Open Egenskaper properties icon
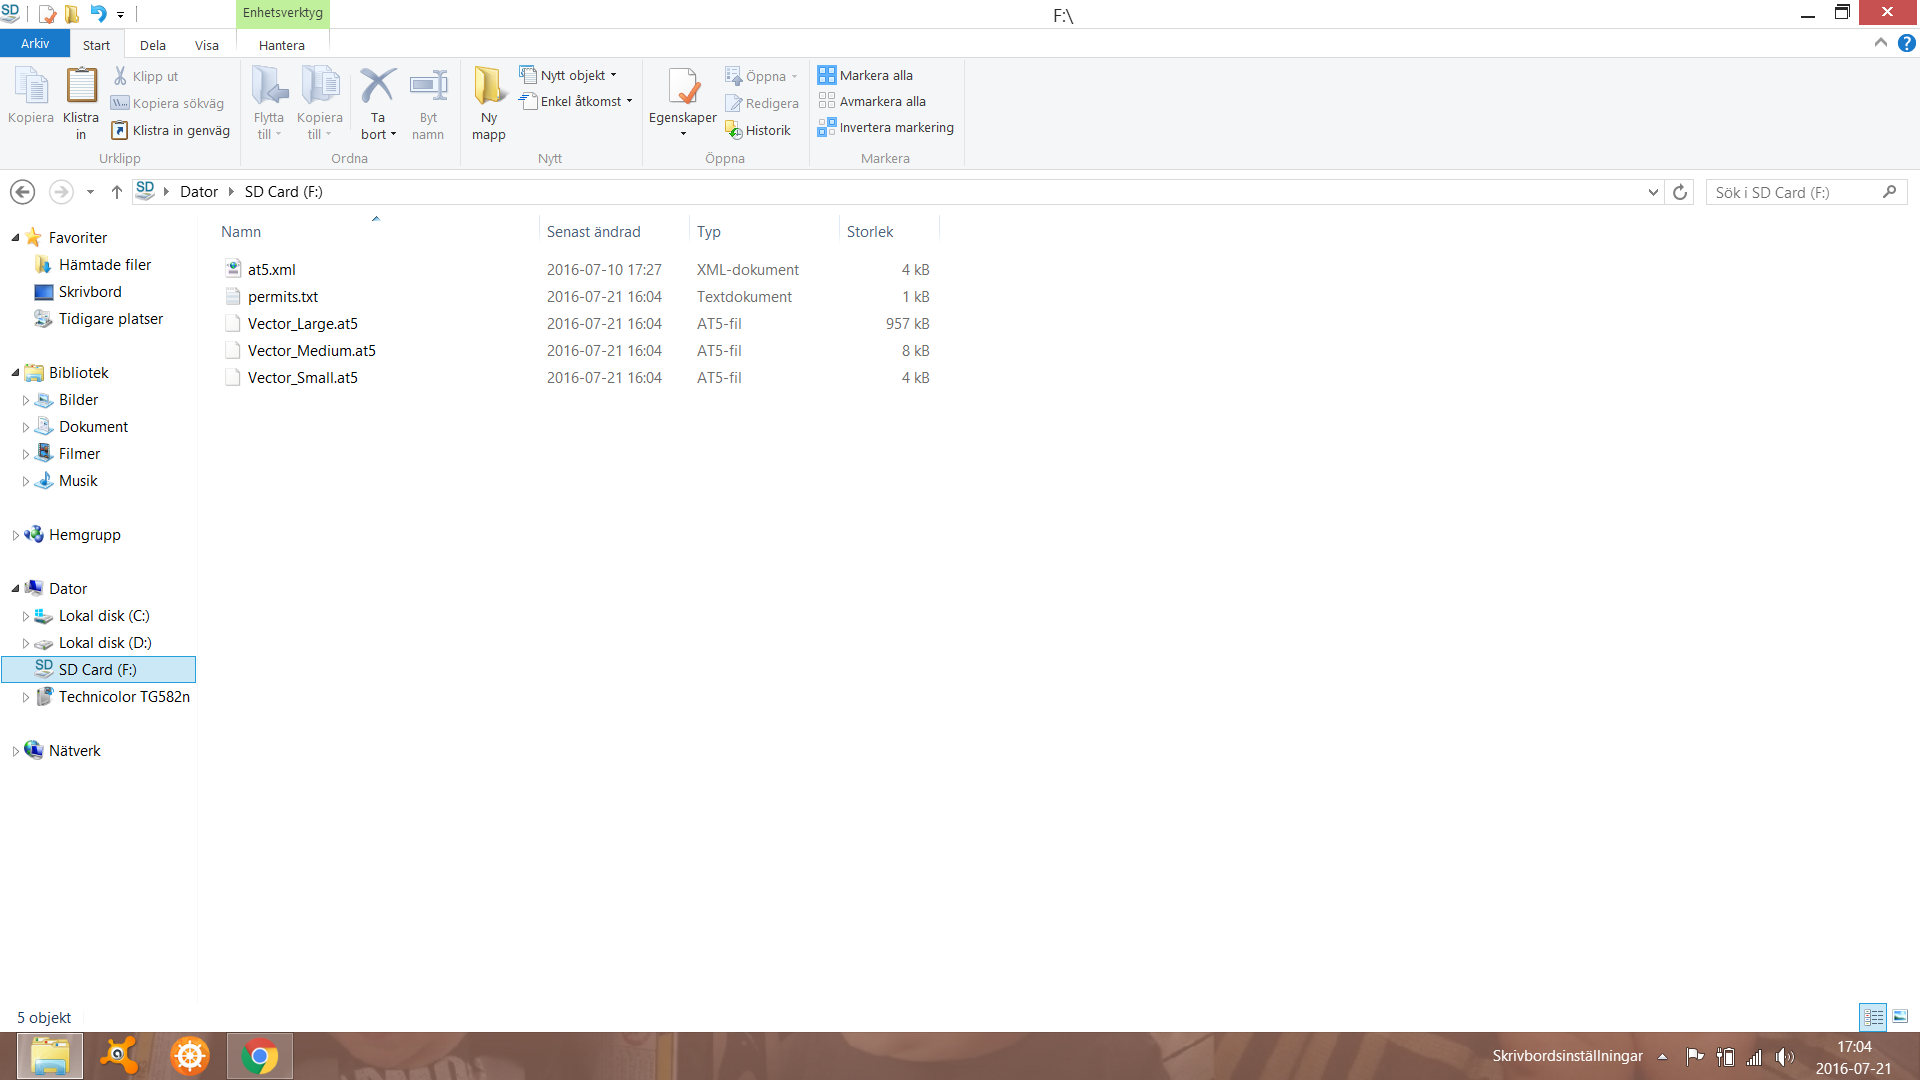Viewport: 1920px width, 1080px height. click(682, 87)
